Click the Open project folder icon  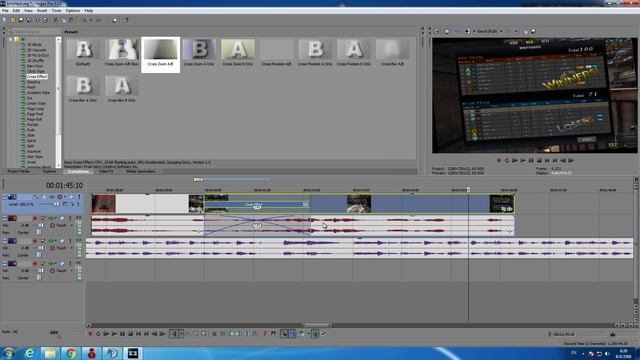coord(13,20)
